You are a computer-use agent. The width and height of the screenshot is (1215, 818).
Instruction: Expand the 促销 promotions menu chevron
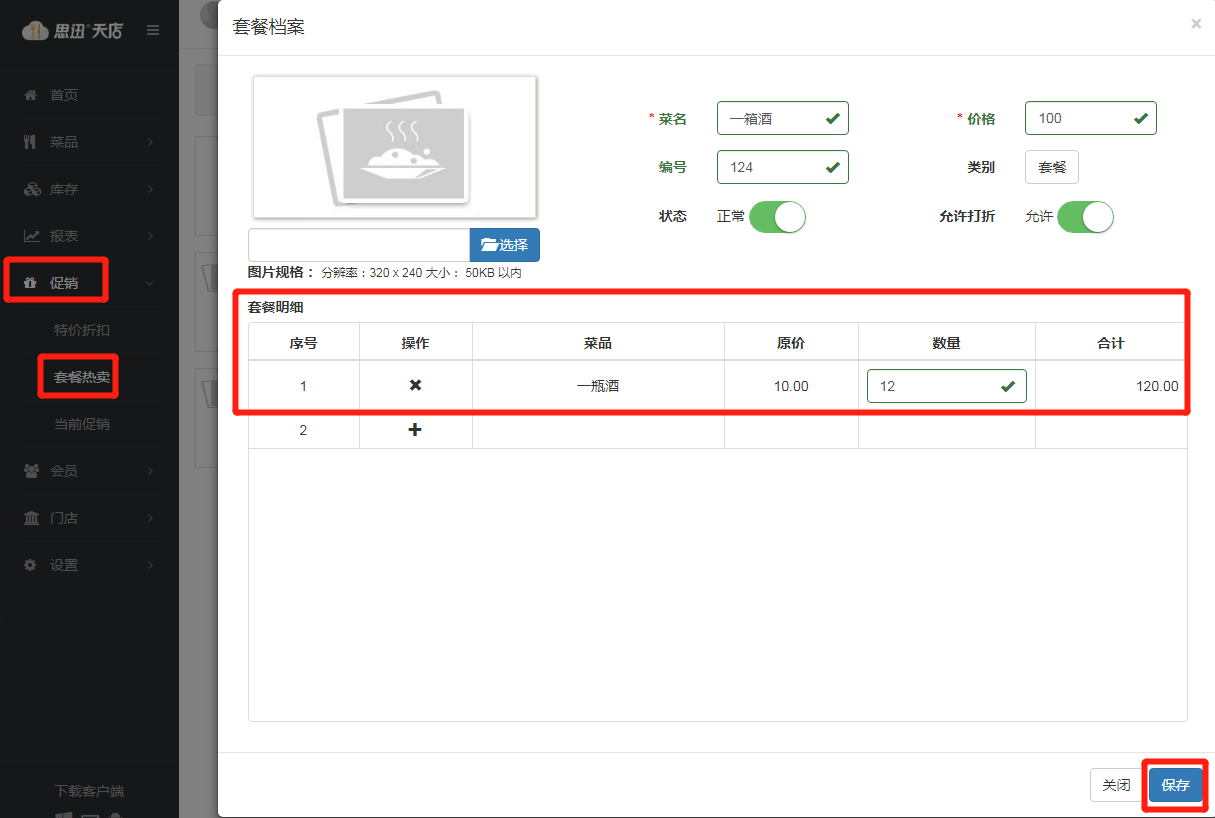pyautogui.click(x=150, y=282)
